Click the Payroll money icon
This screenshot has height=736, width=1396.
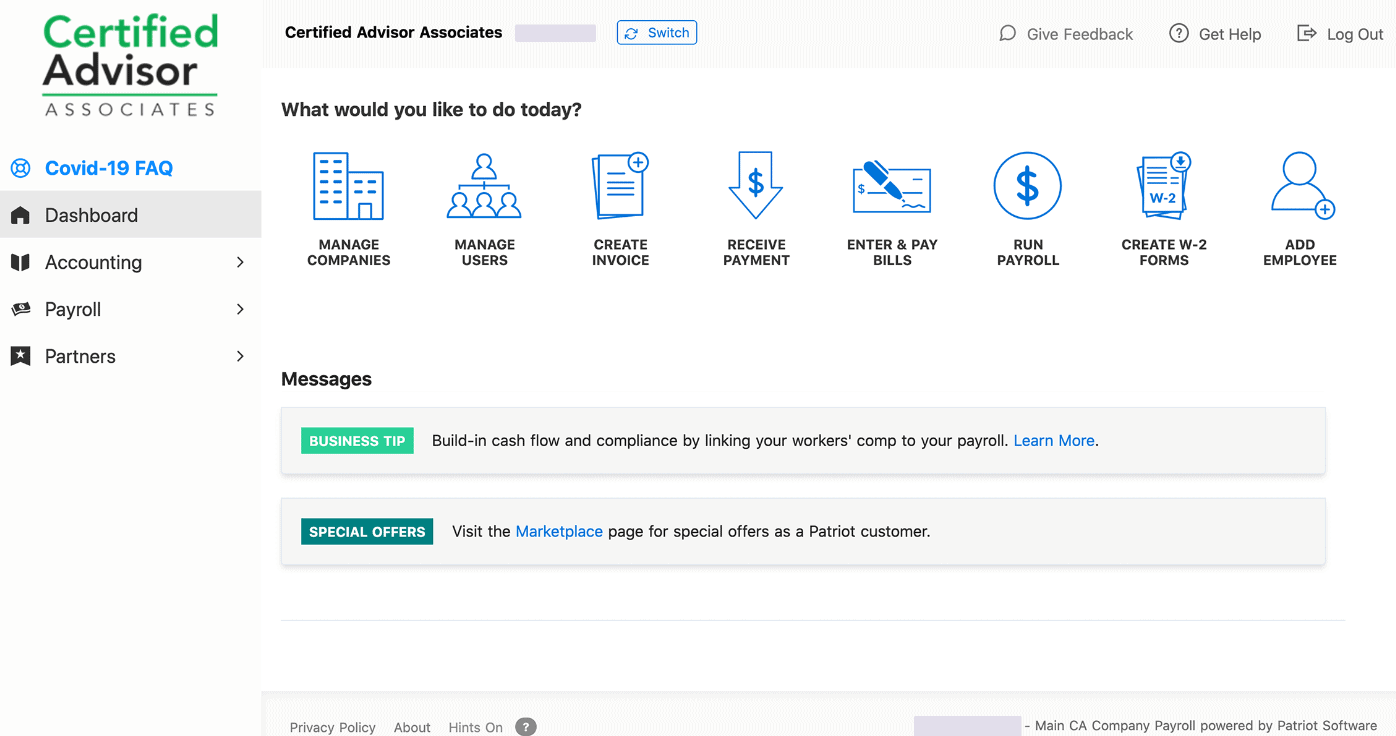click(x=20, y=310)
